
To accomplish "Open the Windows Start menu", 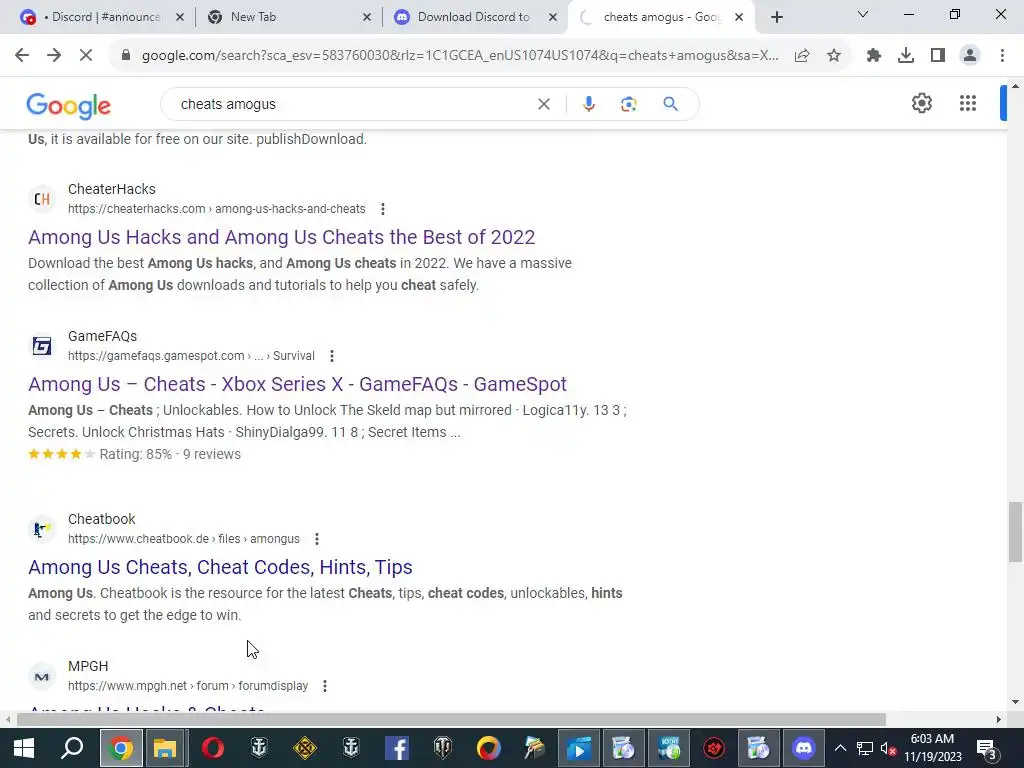I will 24,748.
